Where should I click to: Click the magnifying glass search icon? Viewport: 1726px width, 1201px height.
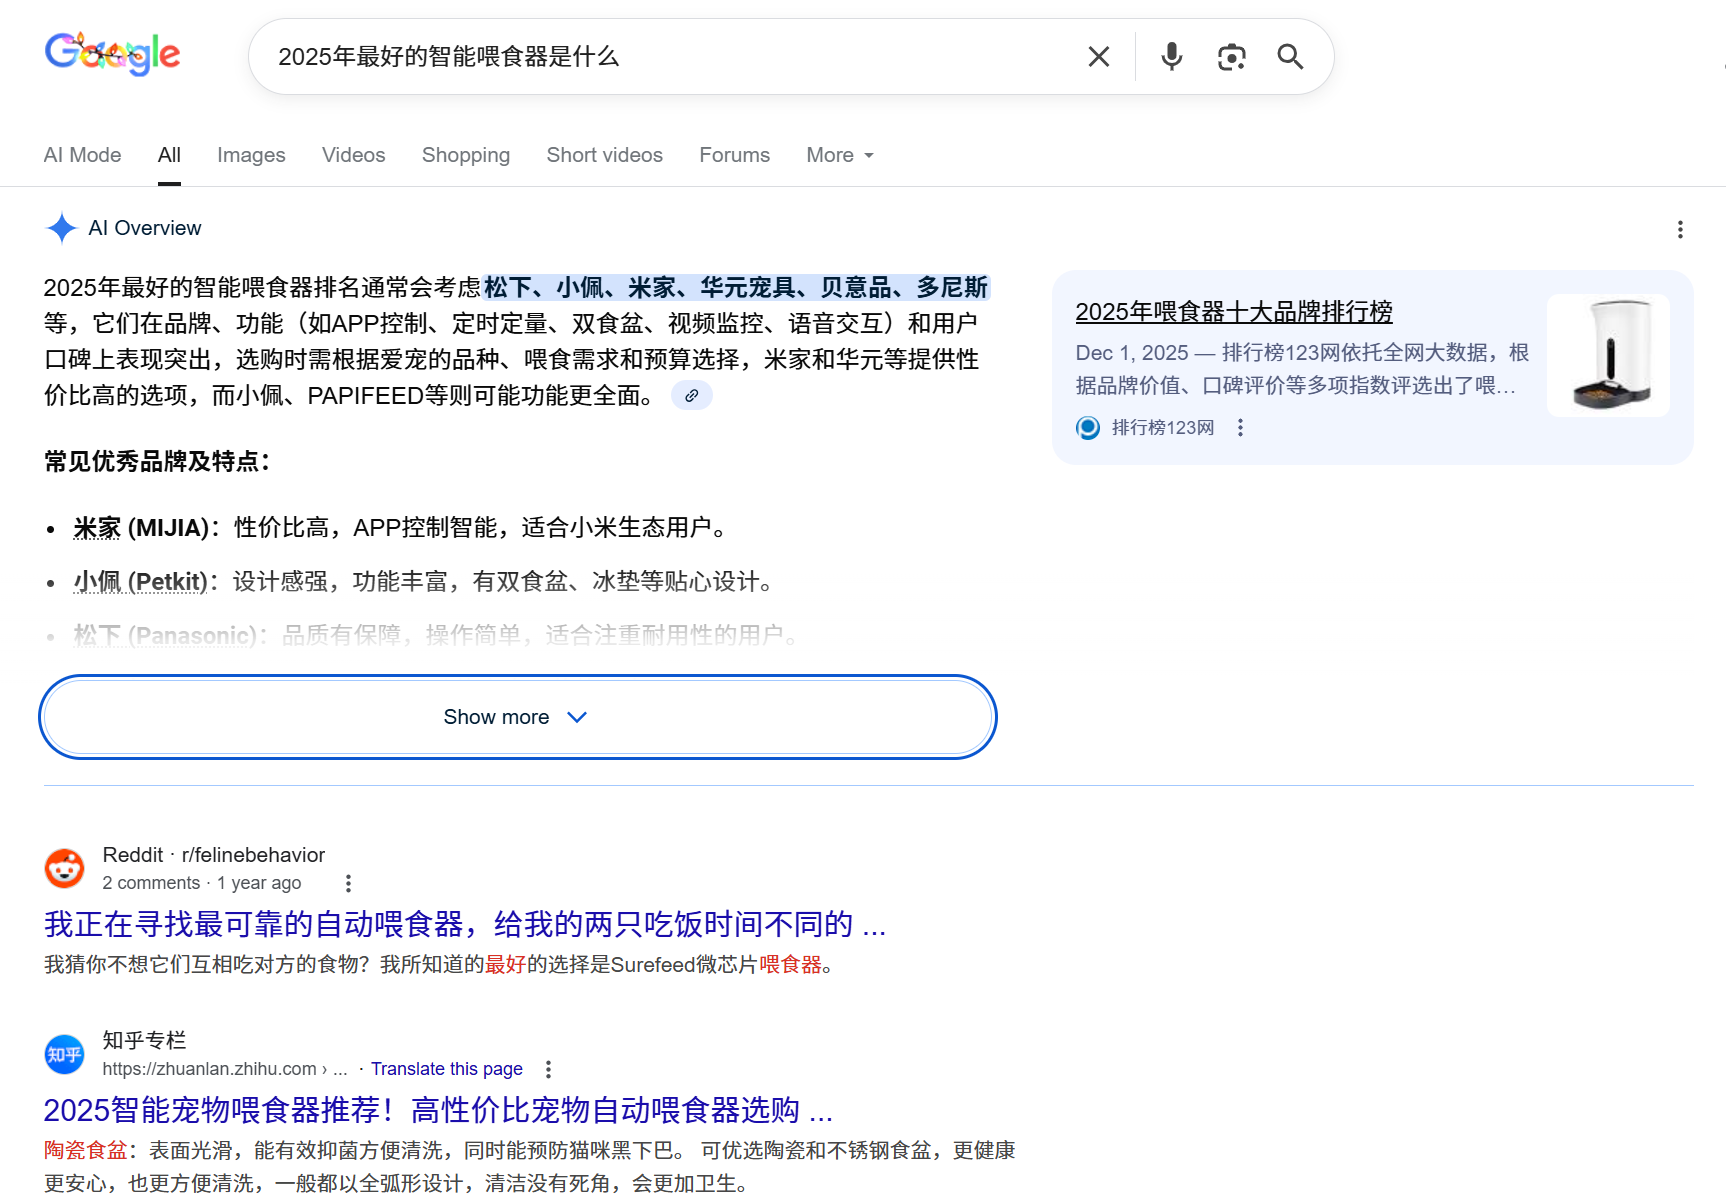[1290, 57]
